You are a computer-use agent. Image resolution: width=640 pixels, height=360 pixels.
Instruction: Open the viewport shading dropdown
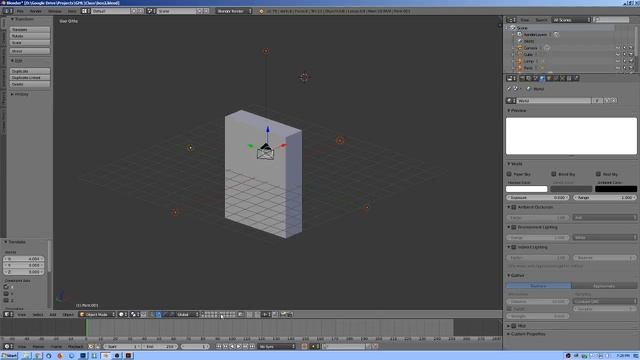click(x=123, y=315)
